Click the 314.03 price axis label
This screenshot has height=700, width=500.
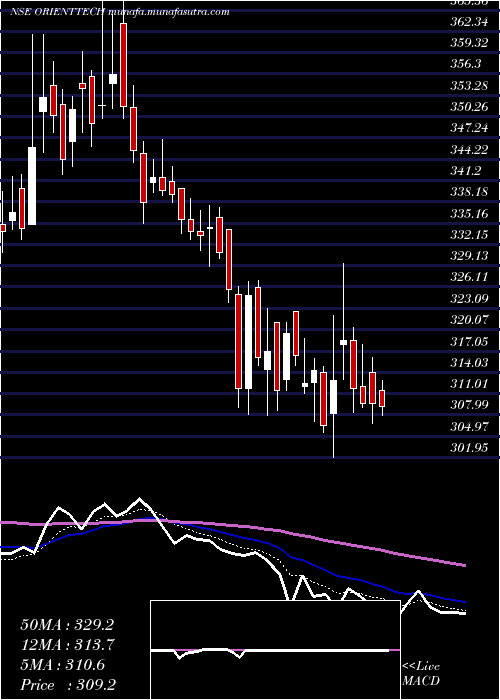point(468,362)
